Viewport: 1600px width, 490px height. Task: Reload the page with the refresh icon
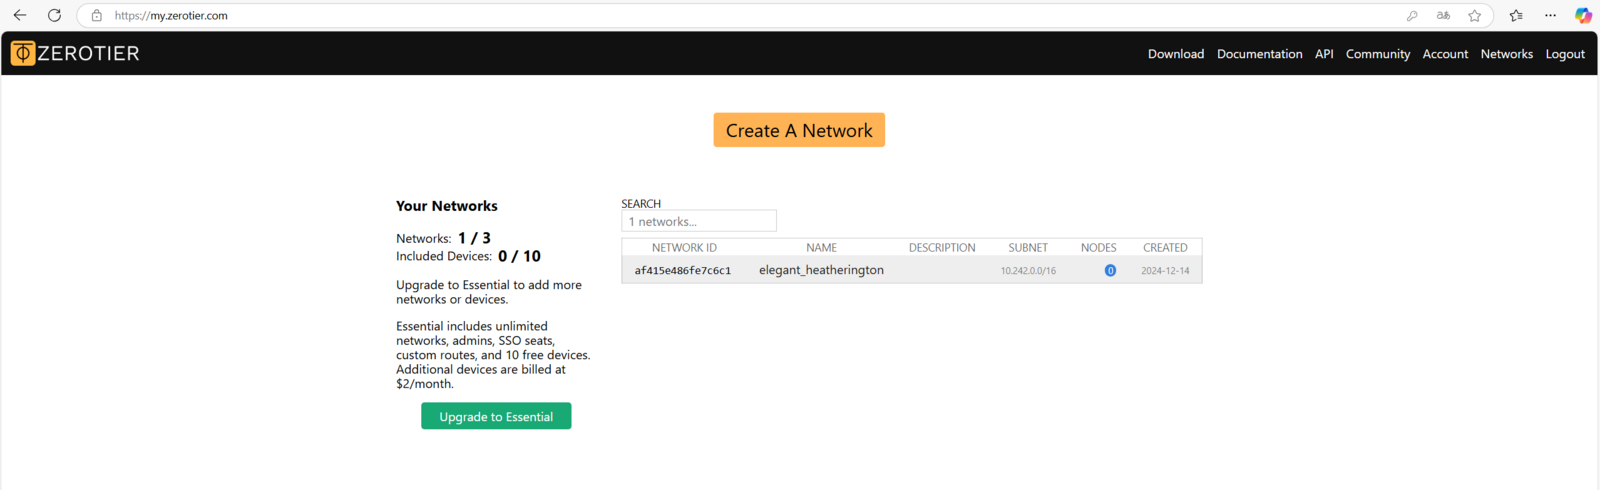click(x=54, y=15)
